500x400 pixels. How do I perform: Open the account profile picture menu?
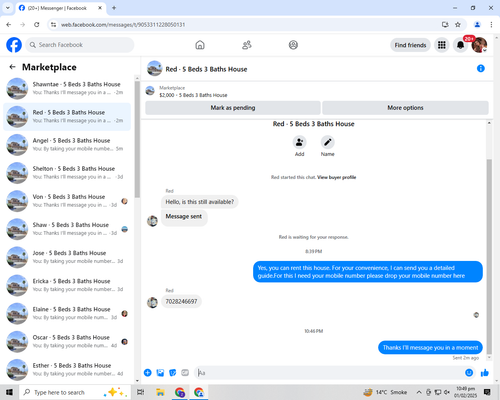click(479, 45)
